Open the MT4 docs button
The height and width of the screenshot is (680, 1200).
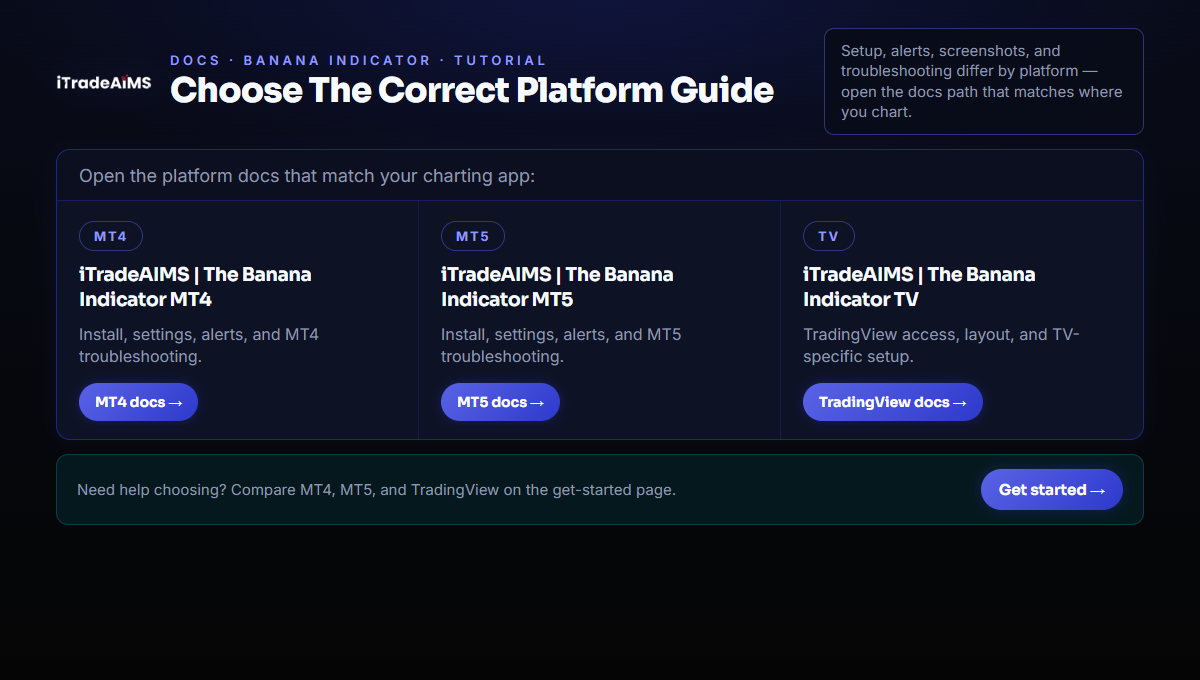point(138,402)
